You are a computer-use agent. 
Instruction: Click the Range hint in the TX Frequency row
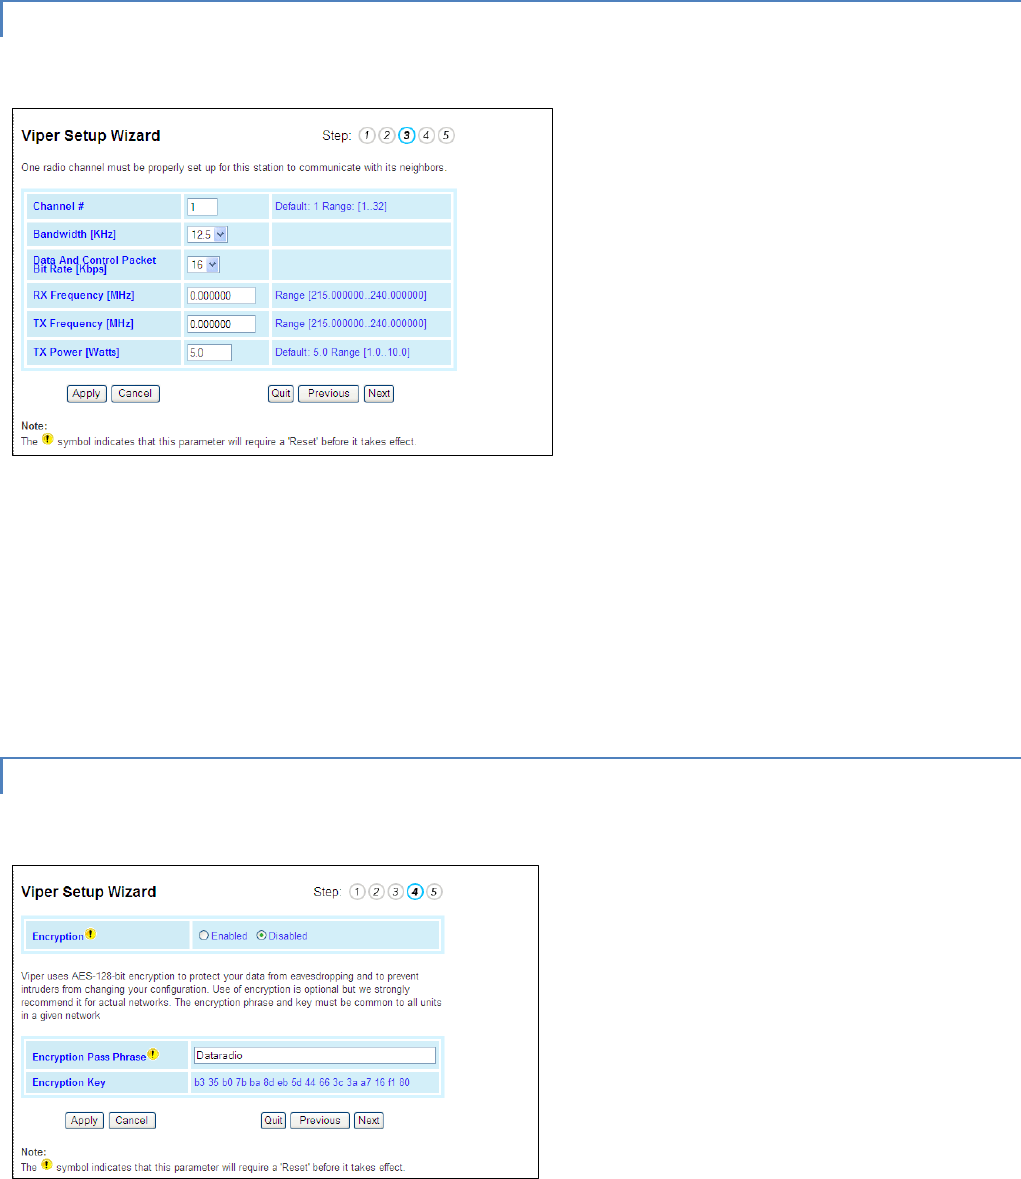click(351, 323)
